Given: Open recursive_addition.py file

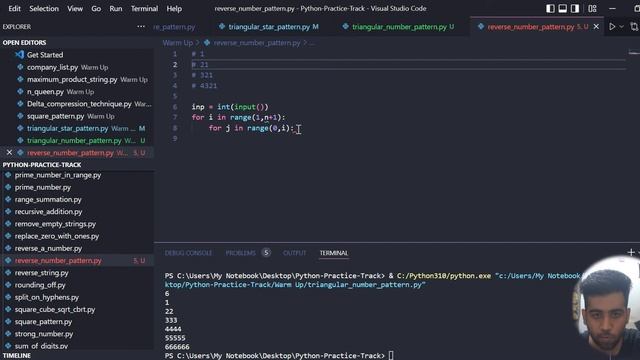Looking at the screenshot, I should point(49,211).
